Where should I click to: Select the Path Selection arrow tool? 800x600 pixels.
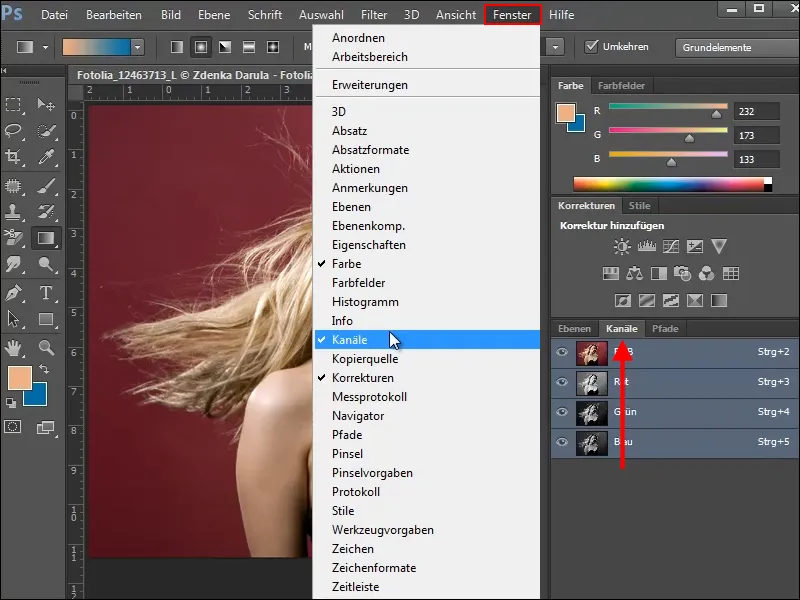[x=13, y=319]
